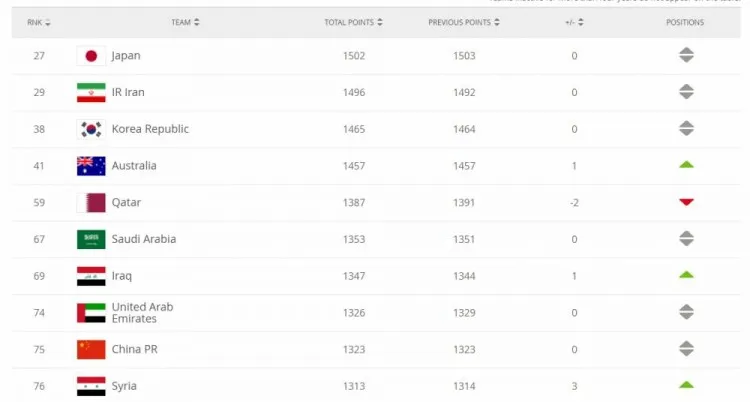The image size is (750, 402).
Task: Click the IR Iran flag icon
Action: point(91,92)
